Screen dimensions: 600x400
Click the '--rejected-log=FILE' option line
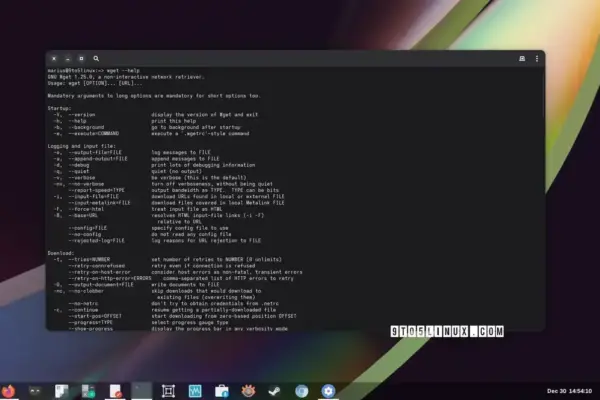click(165, 241)
